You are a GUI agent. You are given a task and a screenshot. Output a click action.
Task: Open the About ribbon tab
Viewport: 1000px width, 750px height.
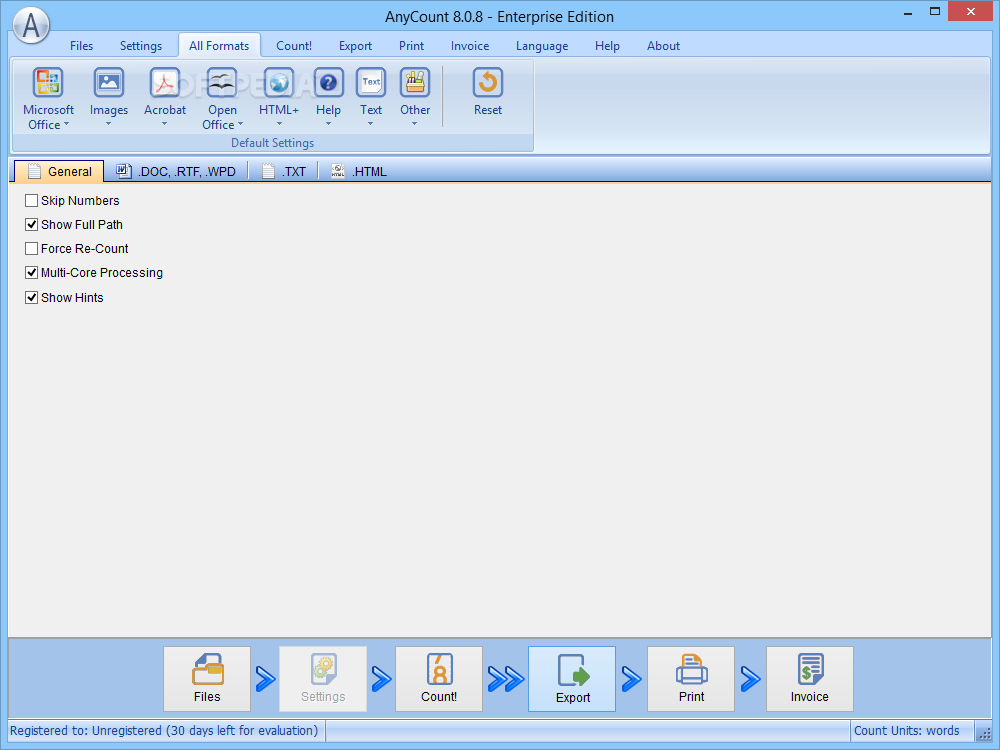point(663,46)
